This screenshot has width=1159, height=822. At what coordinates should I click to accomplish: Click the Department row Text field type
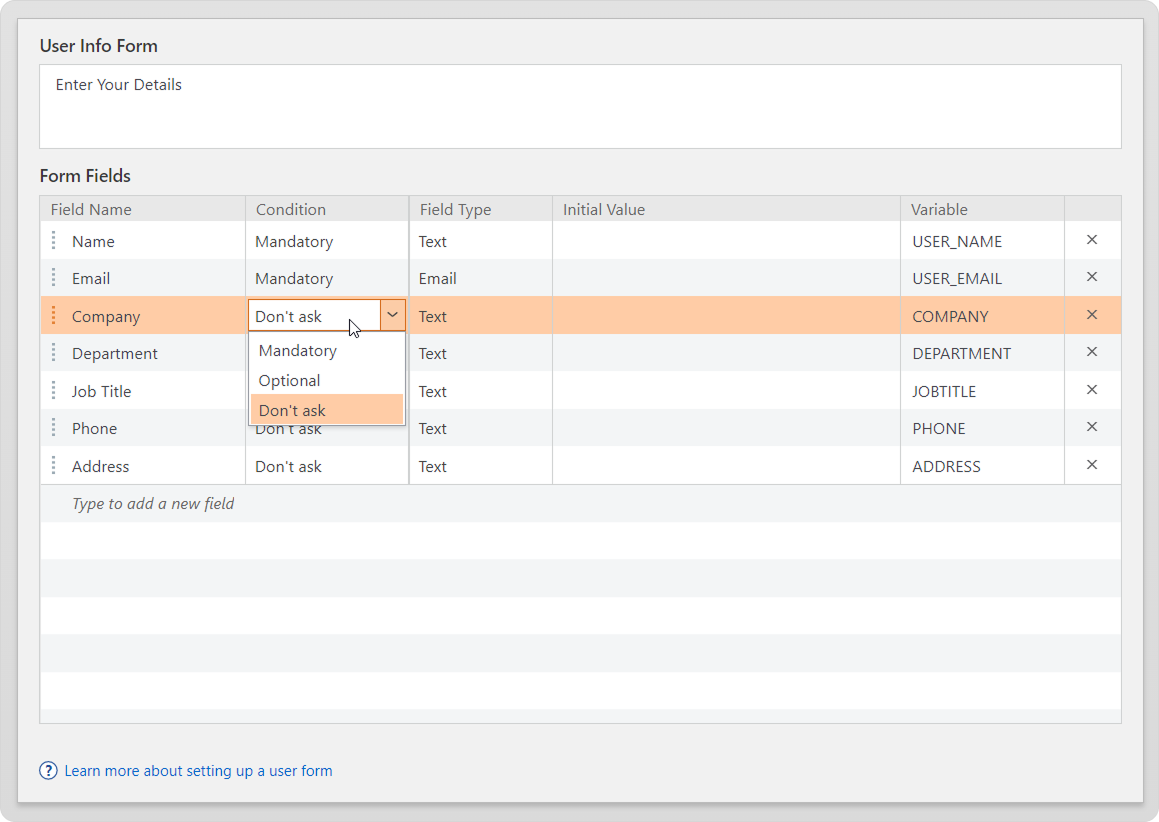tap(480, 353)
